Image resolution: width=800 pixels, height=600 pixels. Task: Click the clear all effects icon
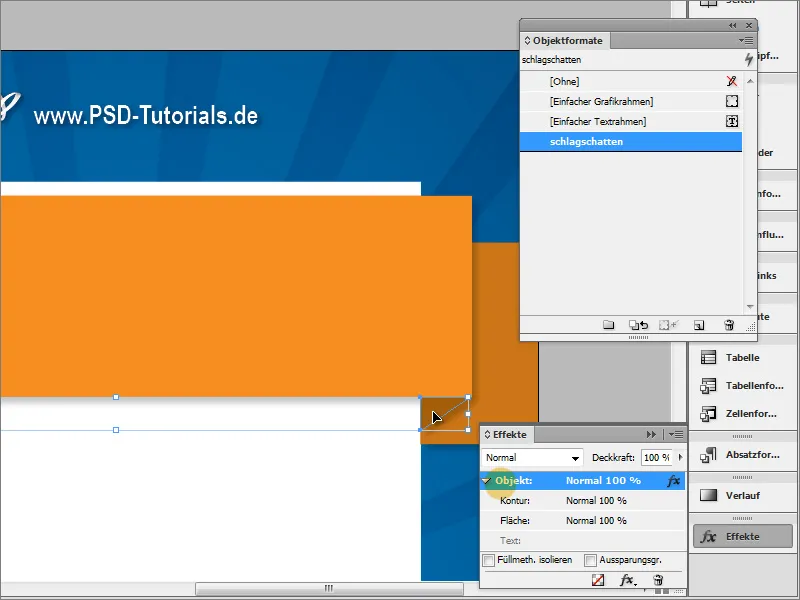598,580
